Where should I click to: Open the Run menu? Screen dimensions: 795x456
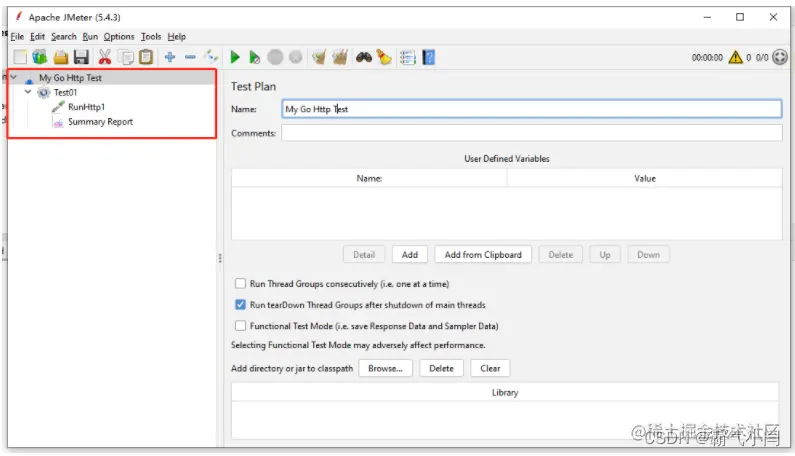click(x=90, y=37)
